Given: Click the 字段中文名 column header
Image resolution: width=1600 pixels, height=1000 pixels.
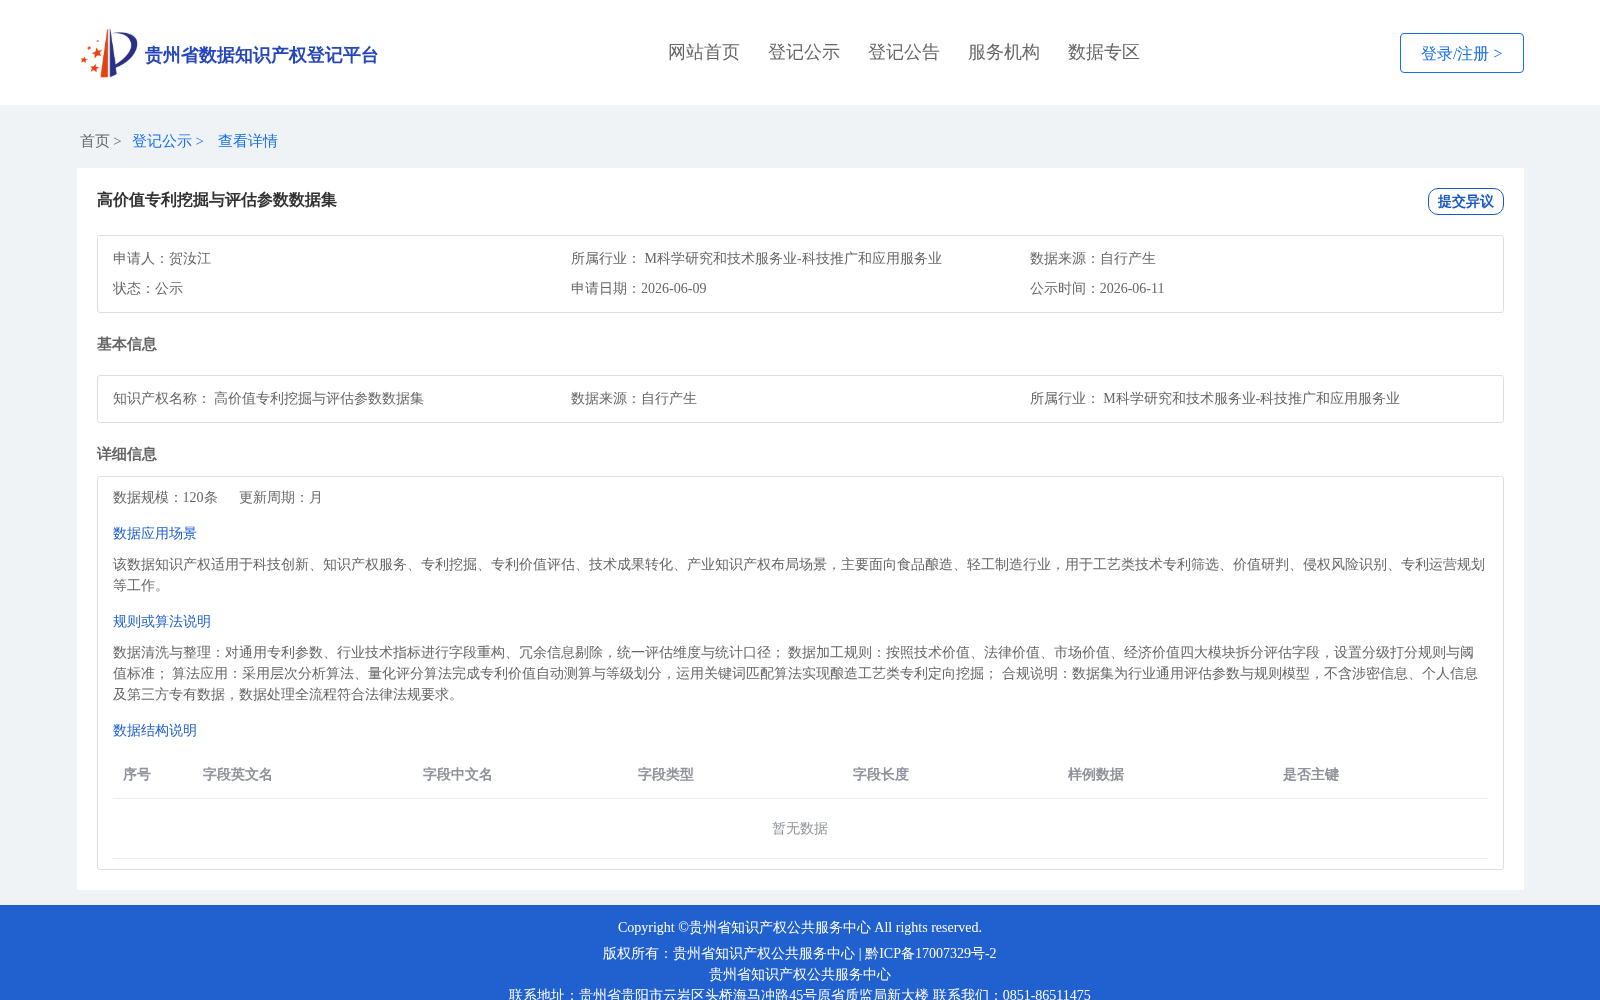Looking at the screenshot, I should coord(458,774).
